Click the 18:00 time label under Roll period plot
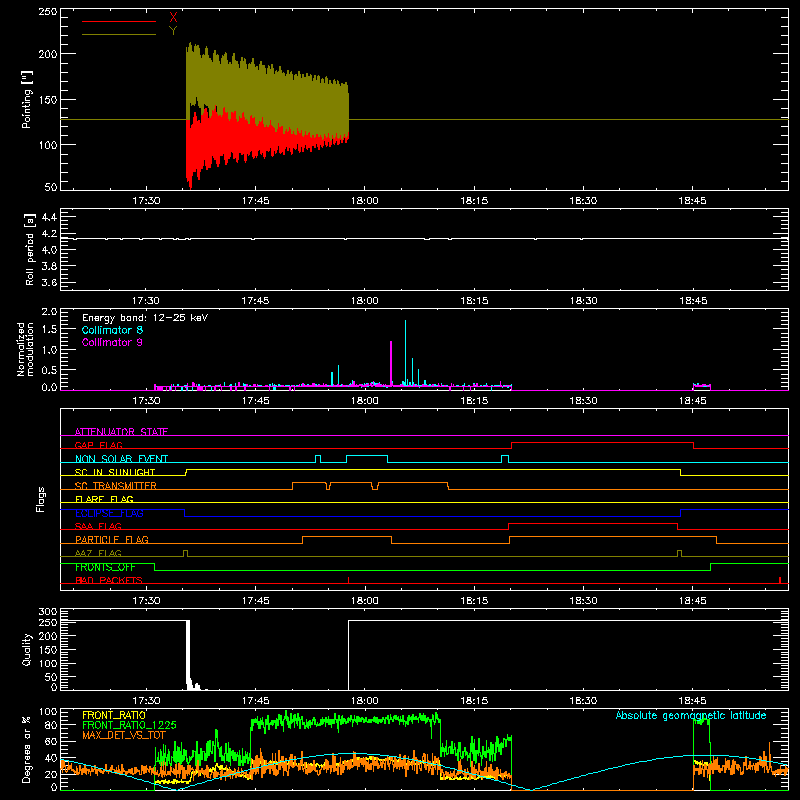 pos(364,301)
